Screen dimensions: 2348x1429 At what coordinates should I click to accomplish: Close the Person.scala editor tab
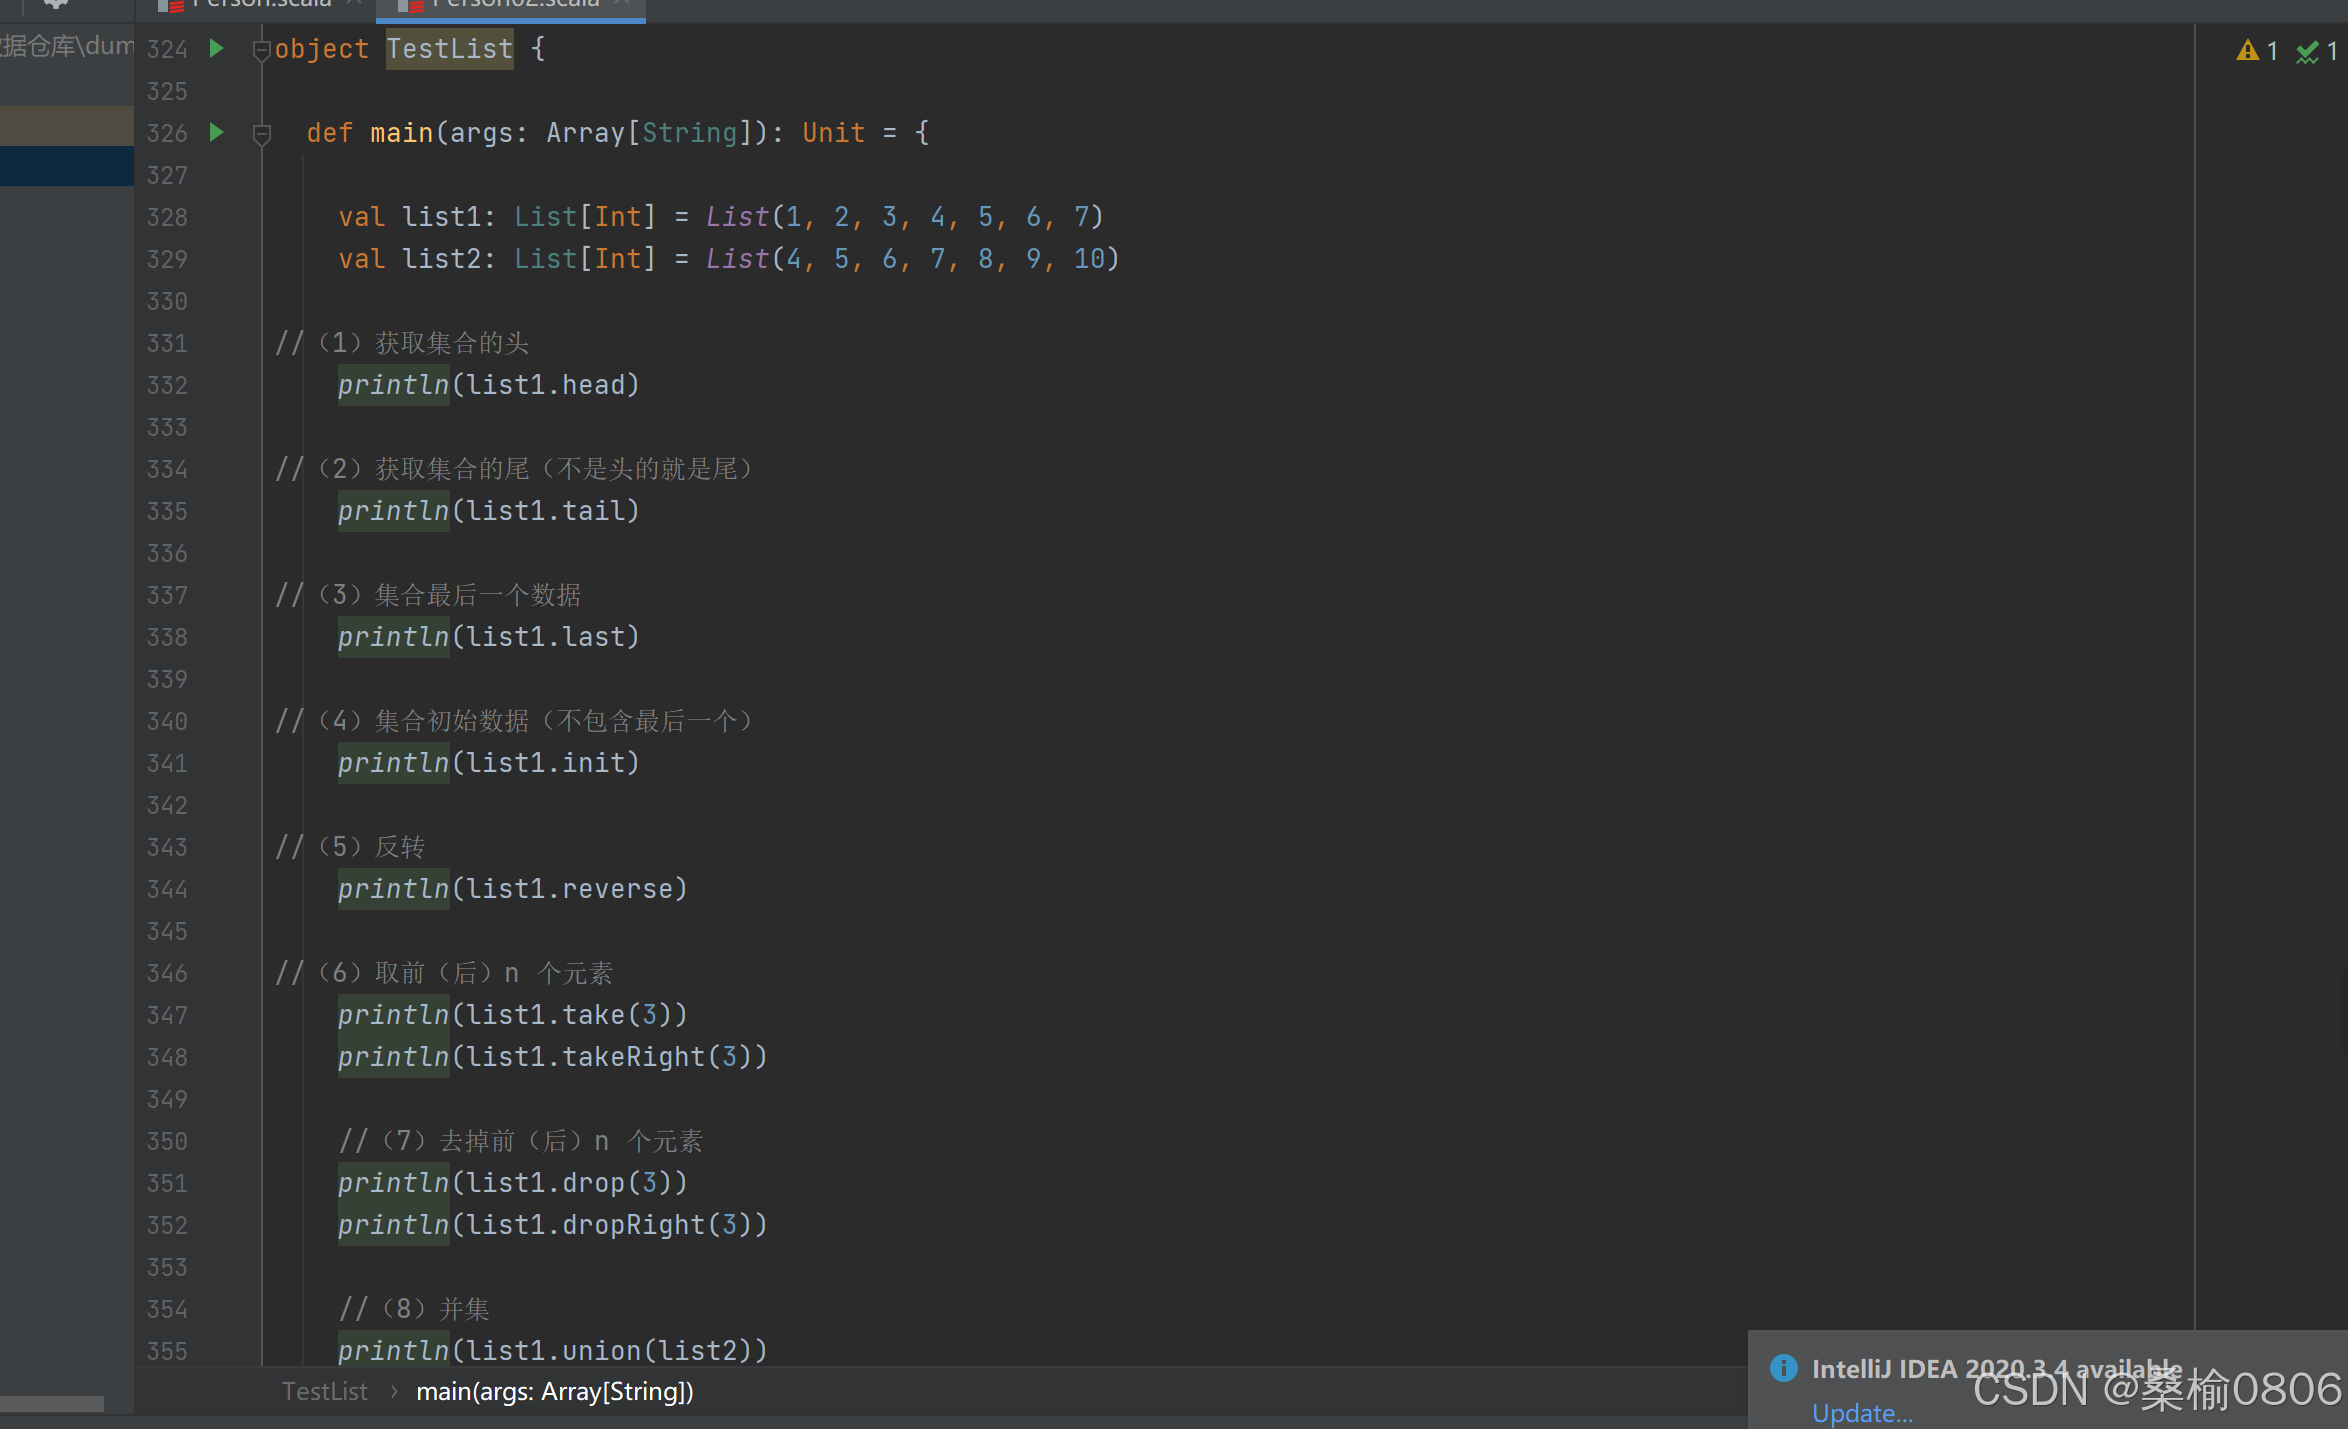[x=353, y=4]
